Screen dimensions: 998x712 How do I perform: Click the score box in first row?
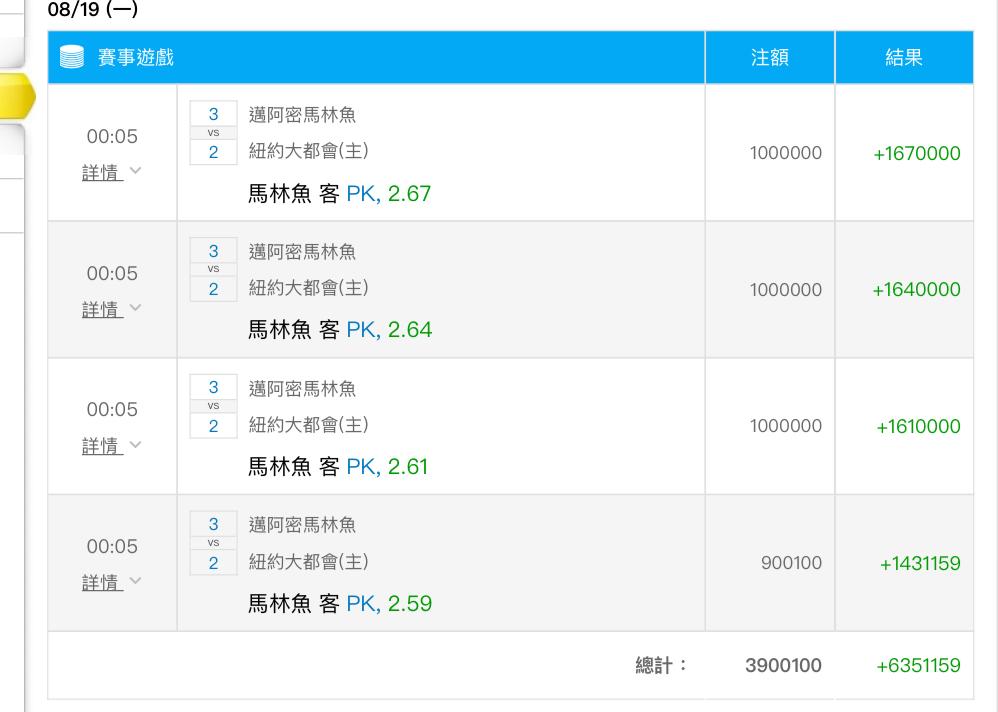pyautogui.click(x=213, y=133)
